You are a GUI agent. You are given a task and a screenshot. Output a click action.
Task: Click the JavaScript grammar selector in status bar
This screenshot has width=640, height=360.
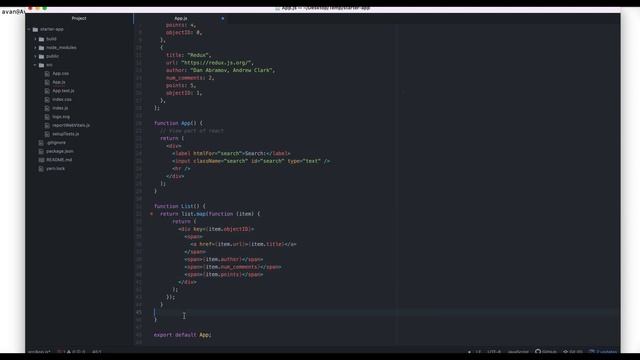click(518, 351)
